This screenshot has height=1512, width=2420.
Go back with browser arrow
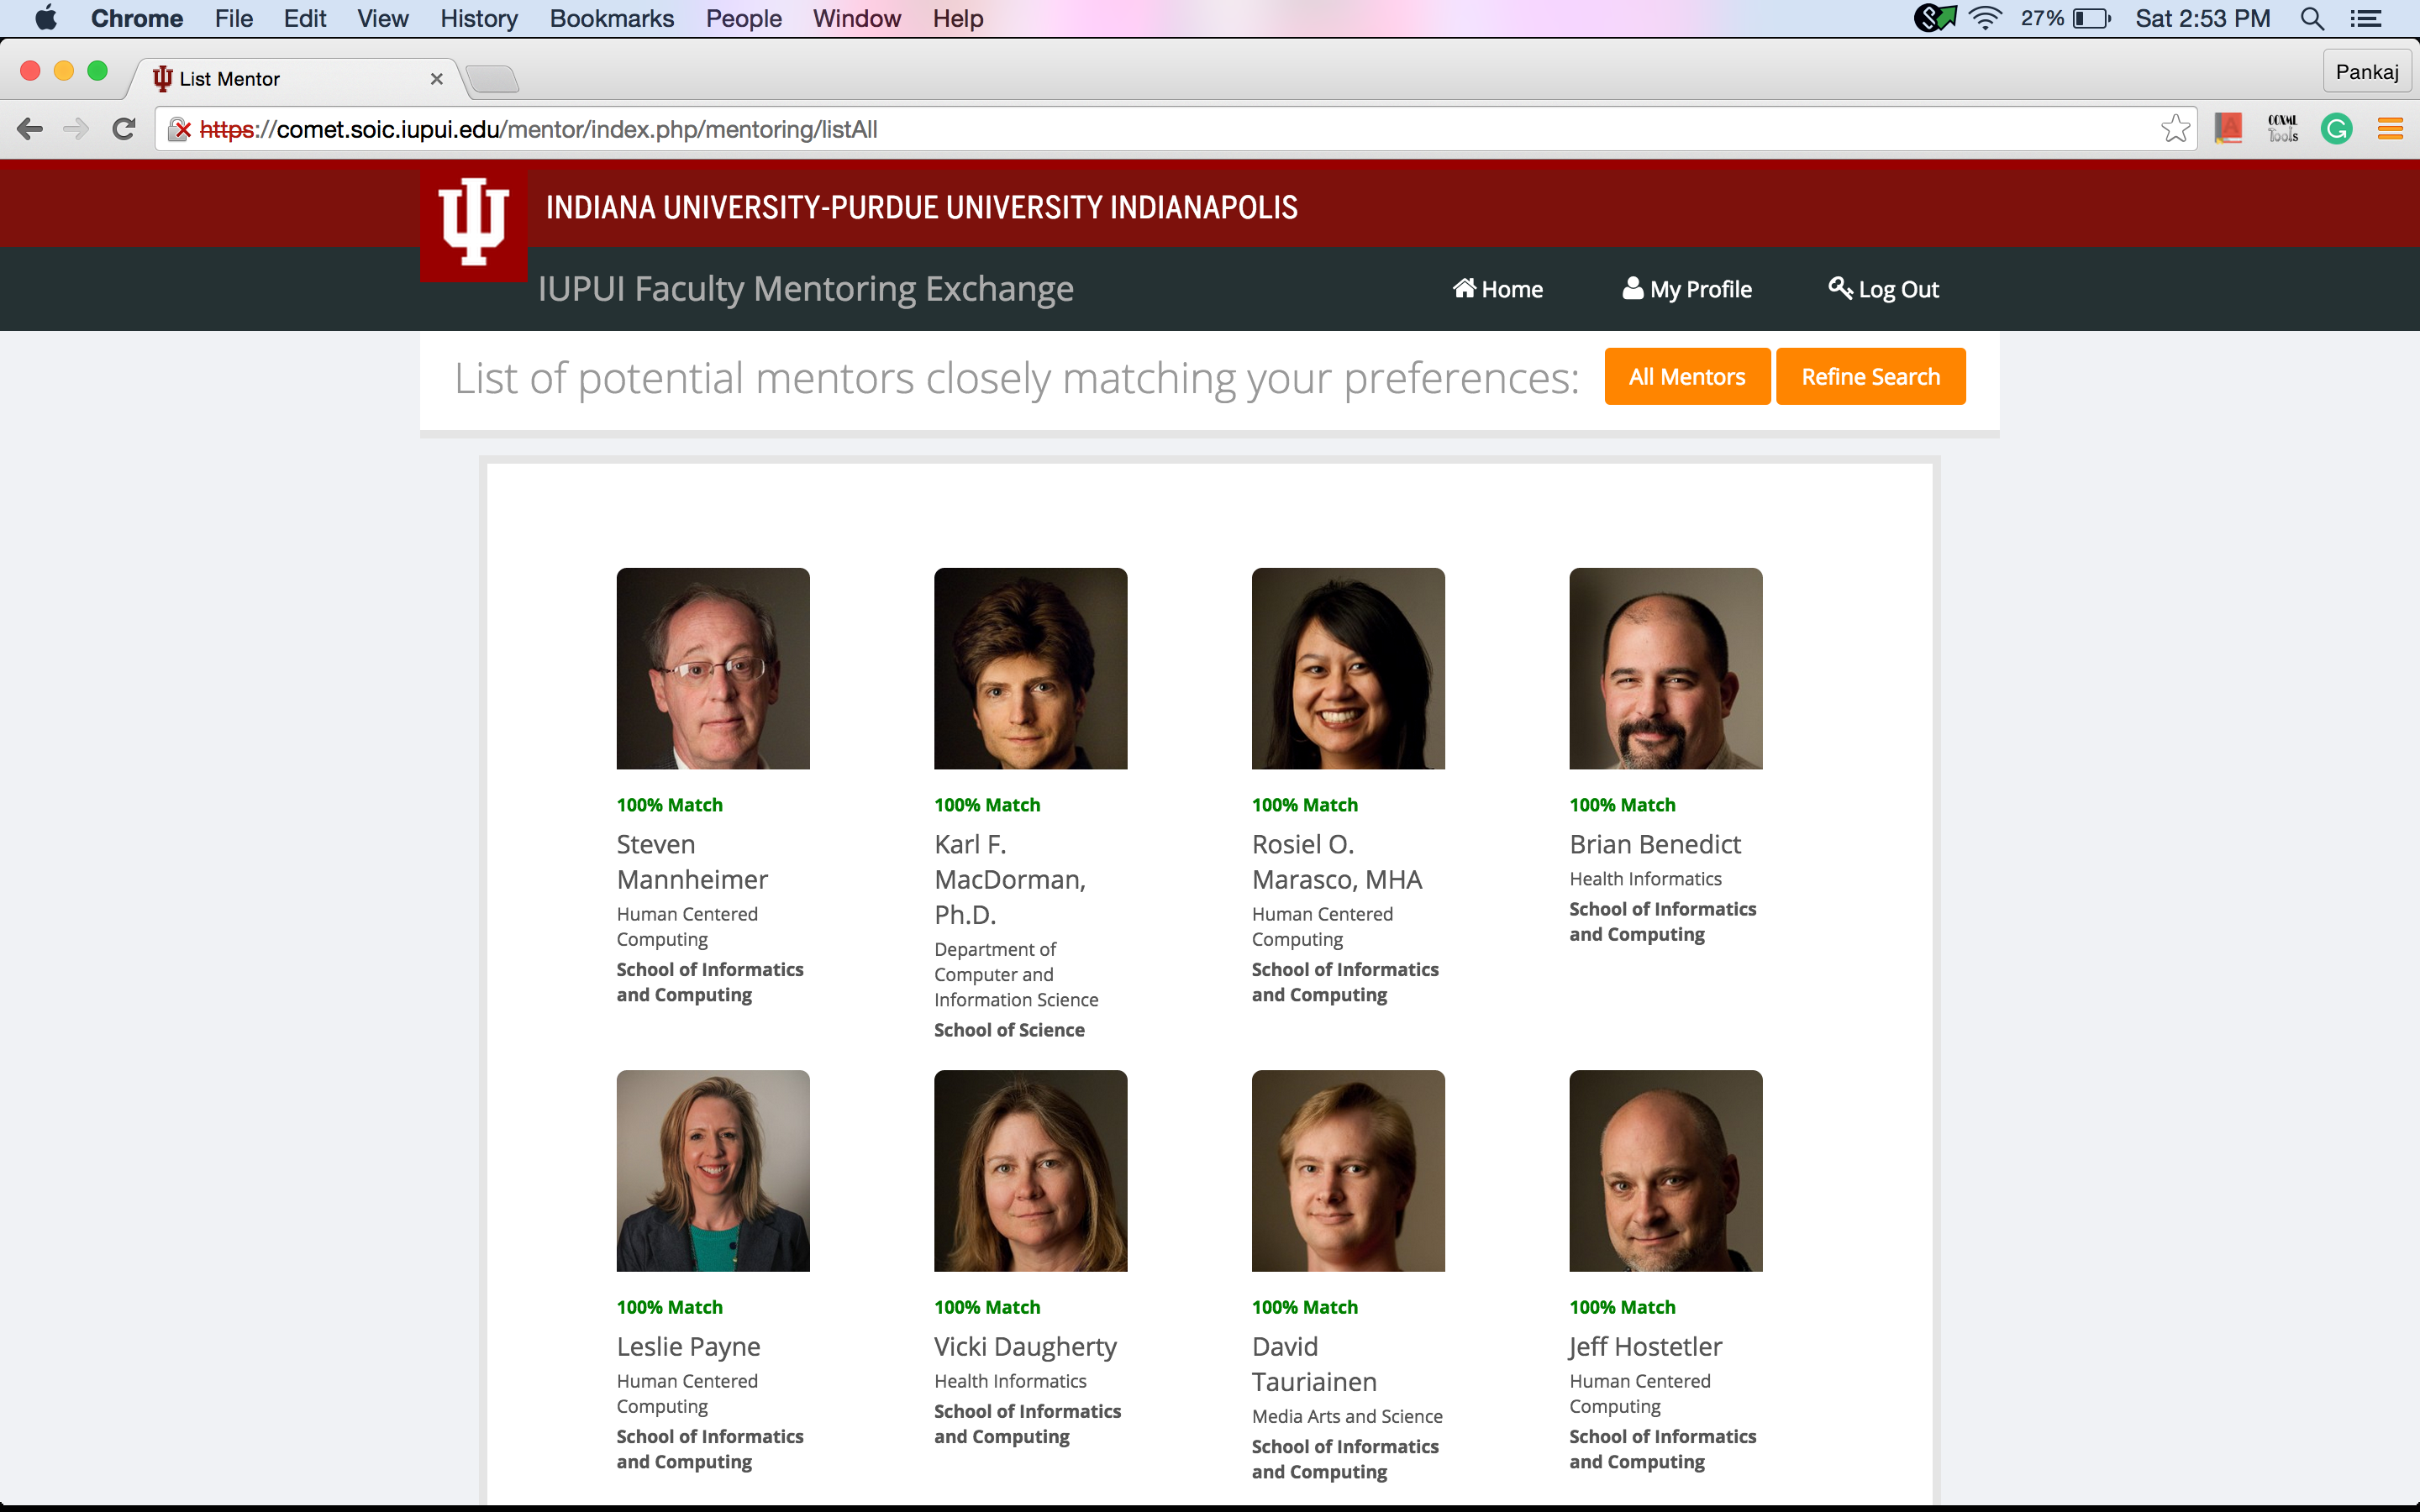pyautogui.click(x=30, y=129)
